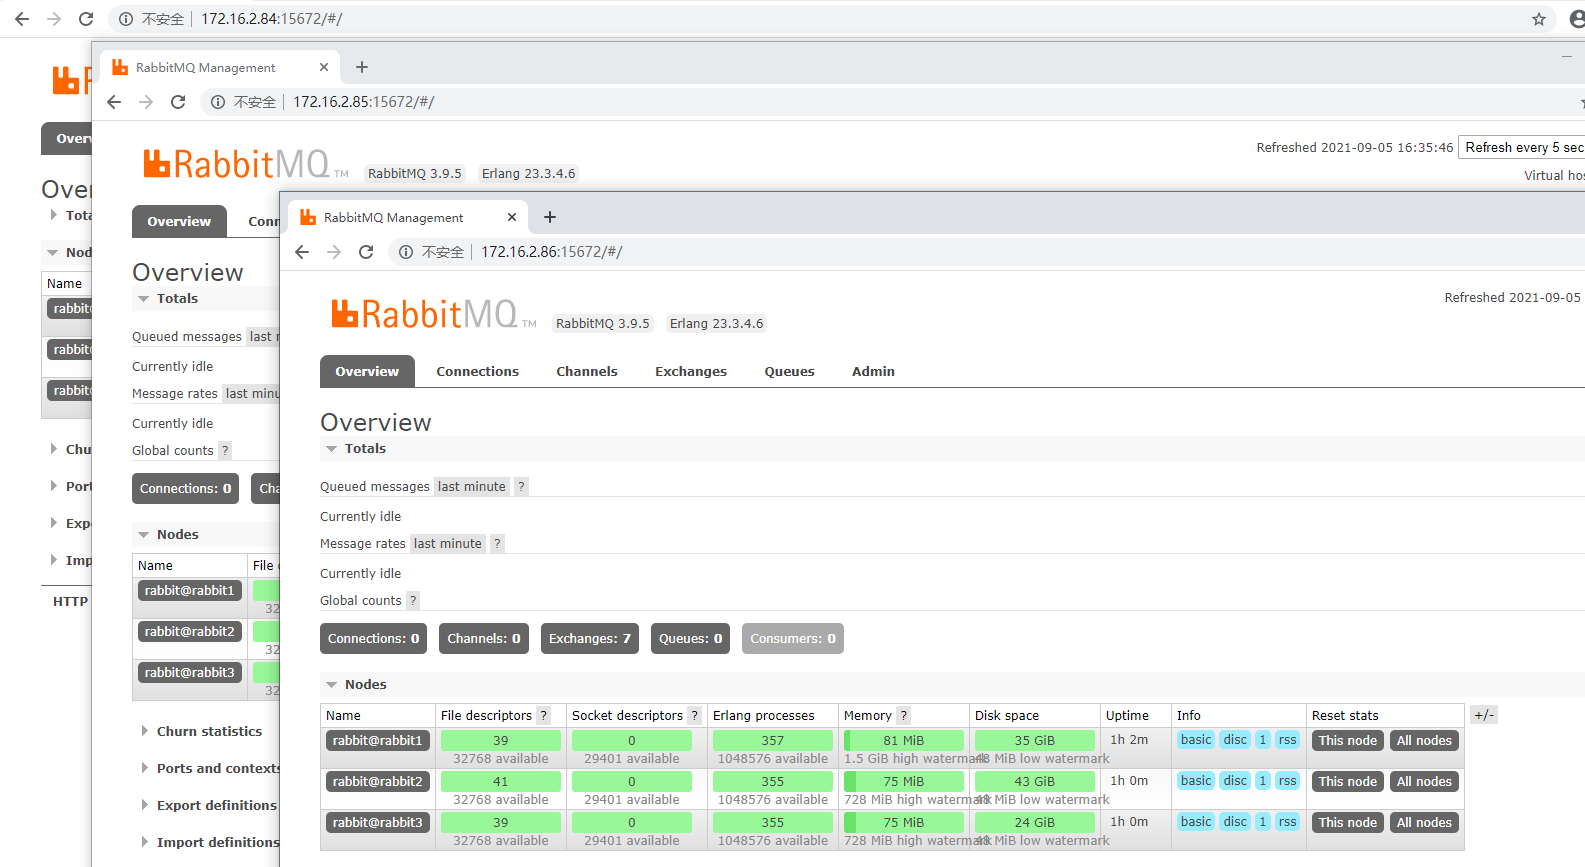
Task: Collapse the Totals section in front window
Action: [x=356, y=449]
